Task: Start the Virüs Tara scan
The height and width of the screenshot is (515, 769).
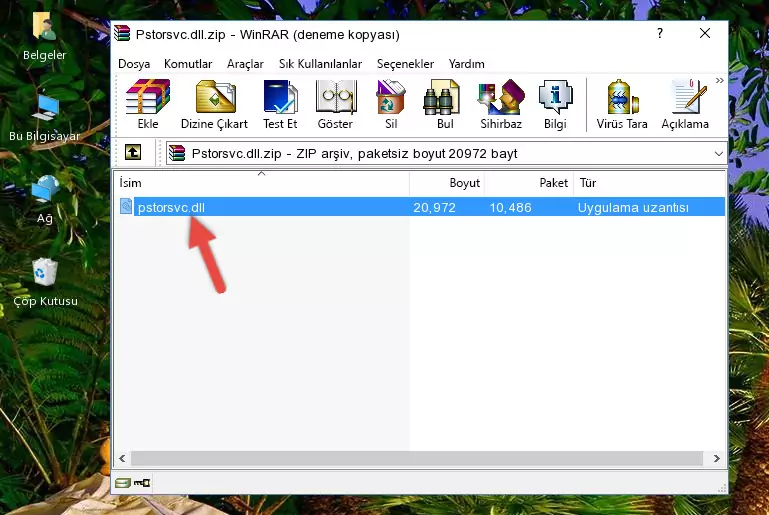Action: tap(622, 104)
